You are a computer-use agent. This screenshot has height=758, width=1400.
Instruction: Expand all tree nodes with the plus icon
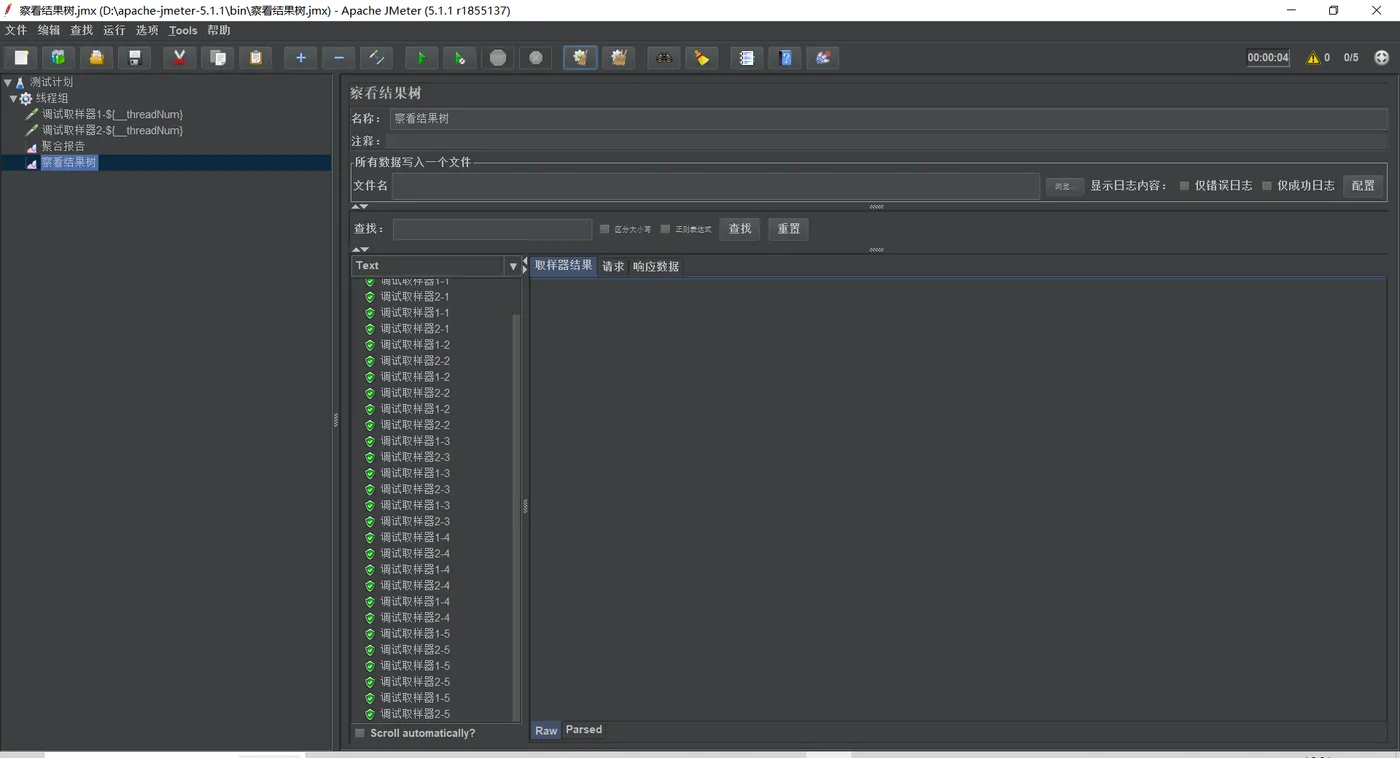[x=301, y=58]
